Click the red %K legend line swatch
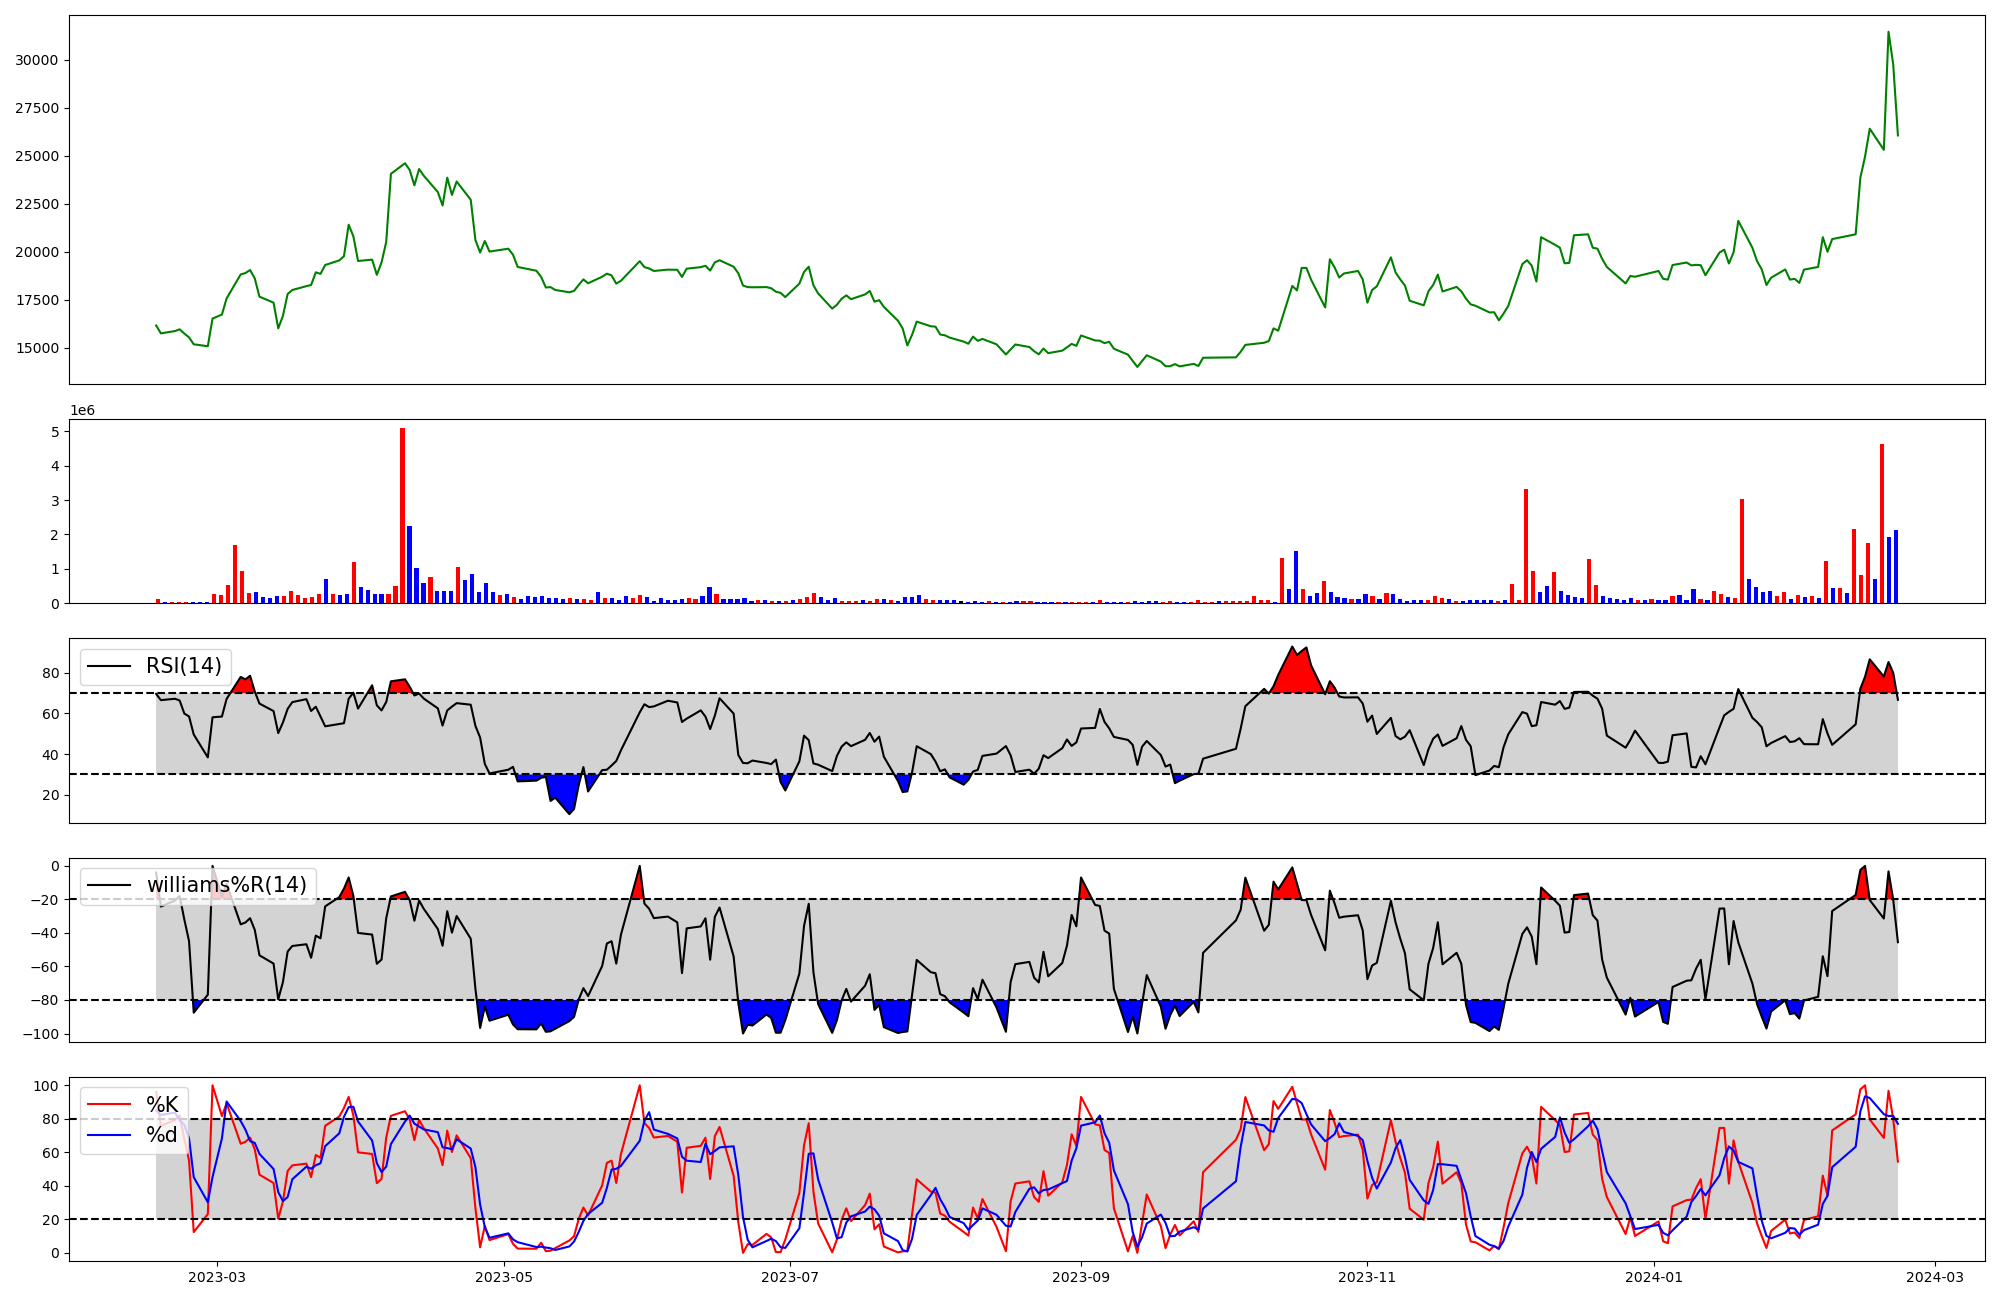2000x1300 pixels. click(109, 1105)
